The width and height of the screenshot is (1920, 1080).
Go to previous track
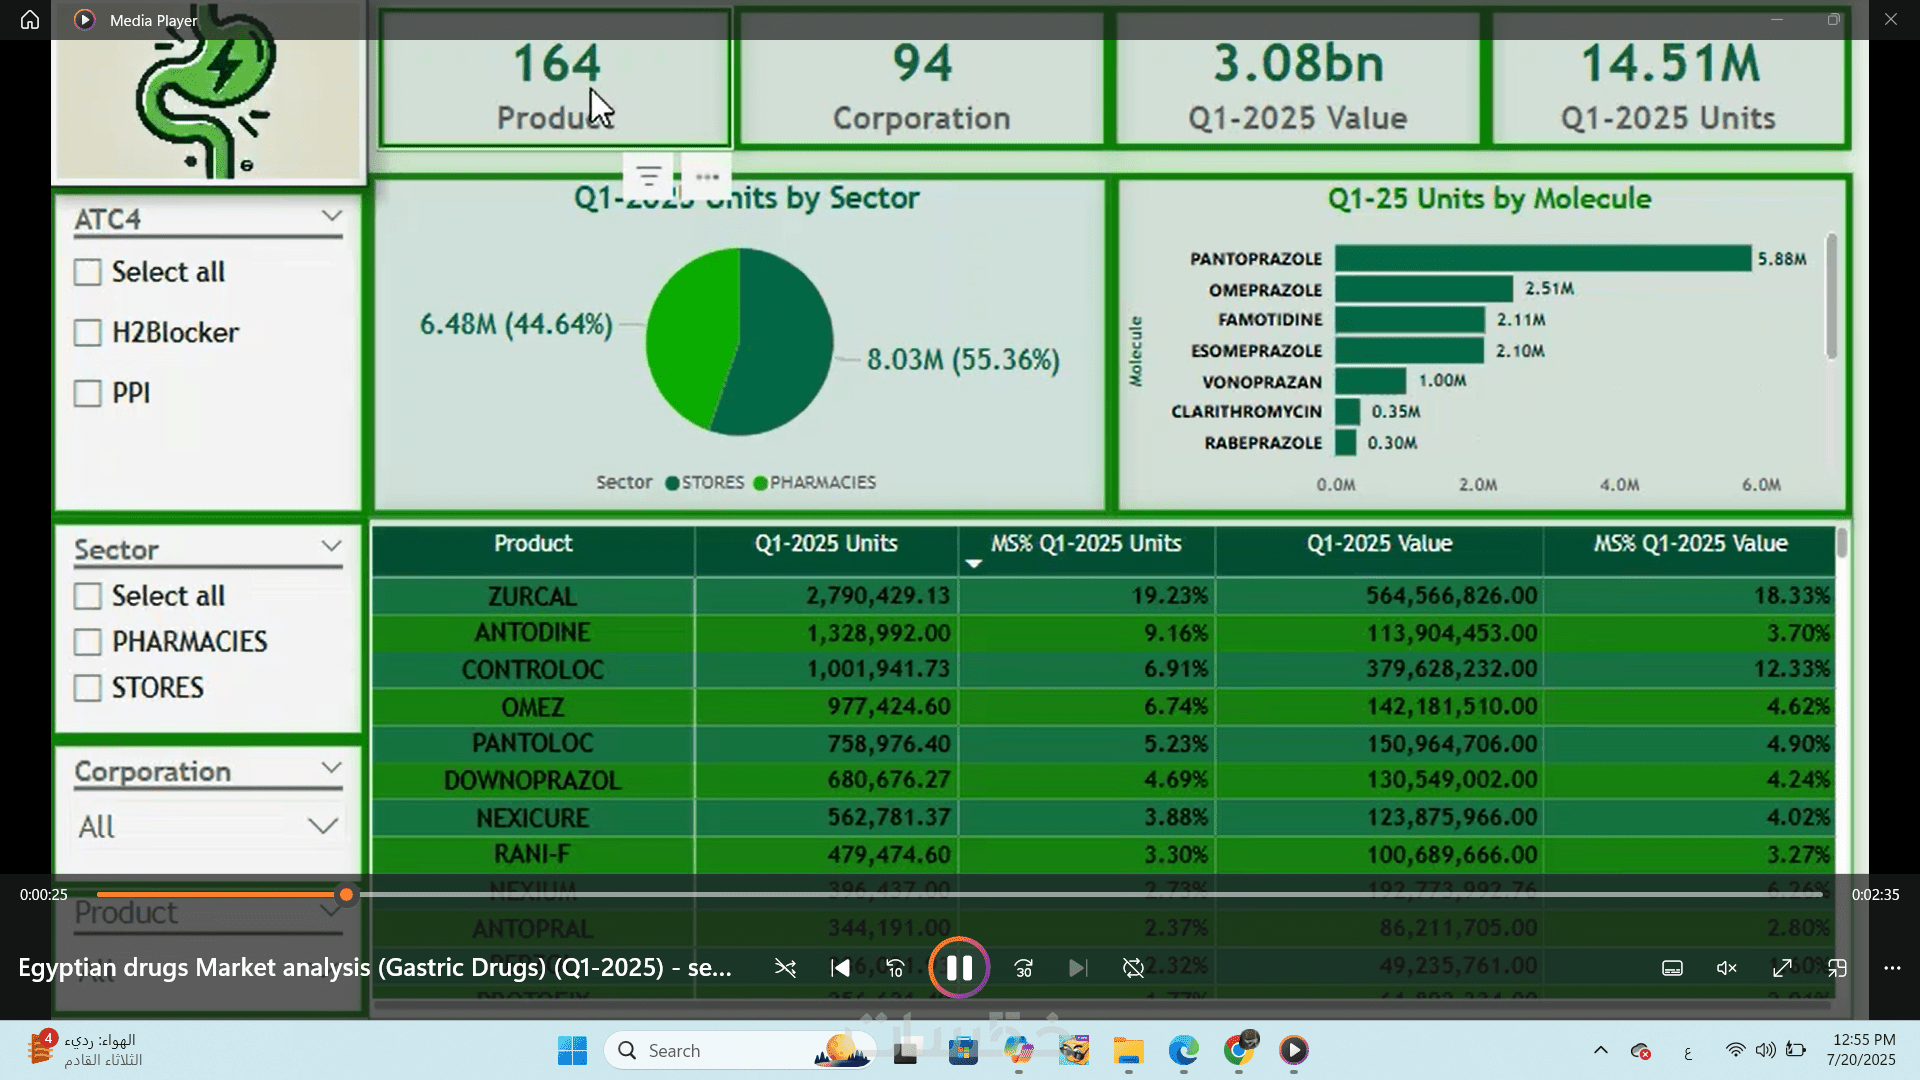tap(840, 968)
